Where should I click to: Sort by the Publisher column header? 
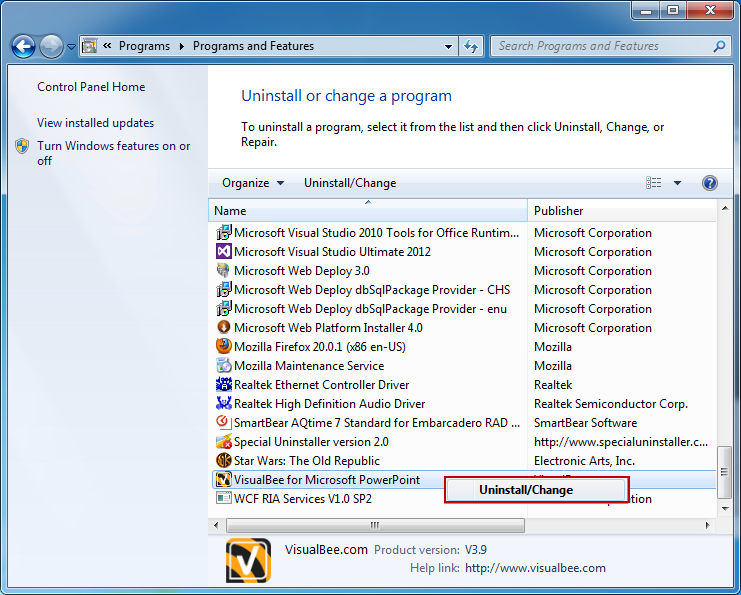(622, 211)
